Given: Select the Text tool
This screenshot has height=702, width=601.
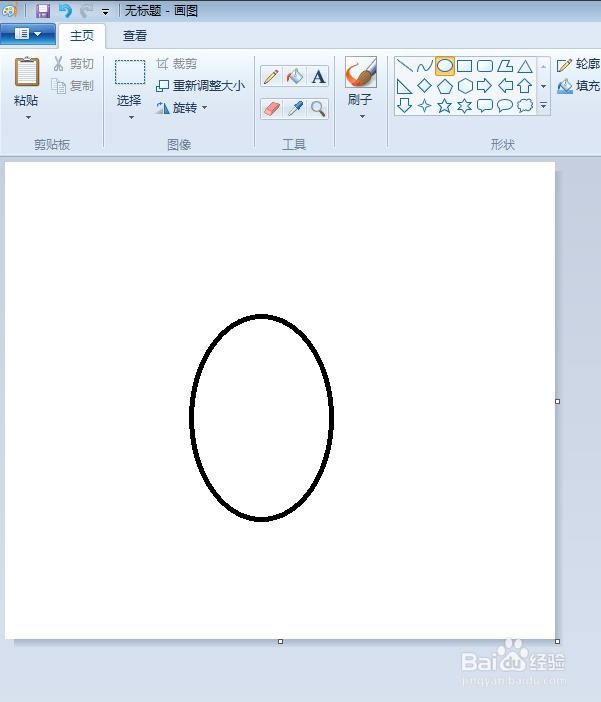Looking at the screenshot, I should (x=318, y=76).
